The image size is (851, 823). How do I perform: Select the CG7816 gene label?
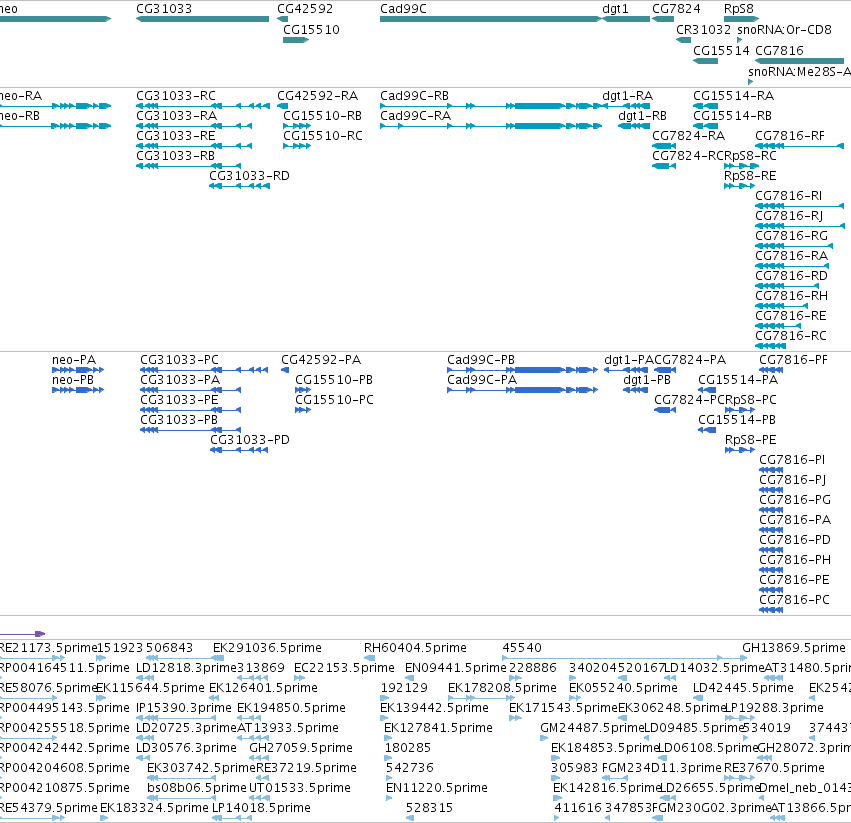(x=779, y=50)
